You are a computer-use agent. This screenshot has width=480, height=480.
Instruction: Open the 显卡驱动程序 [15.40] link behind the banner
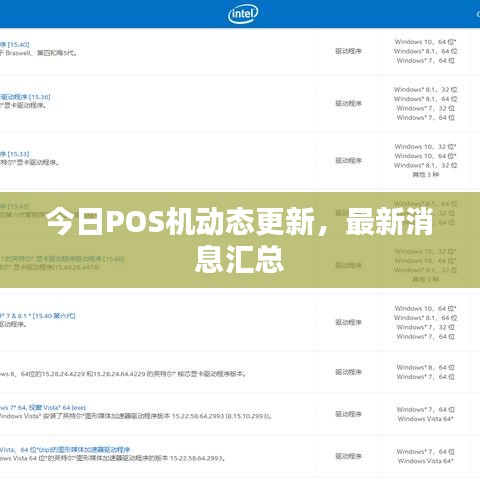62,259
